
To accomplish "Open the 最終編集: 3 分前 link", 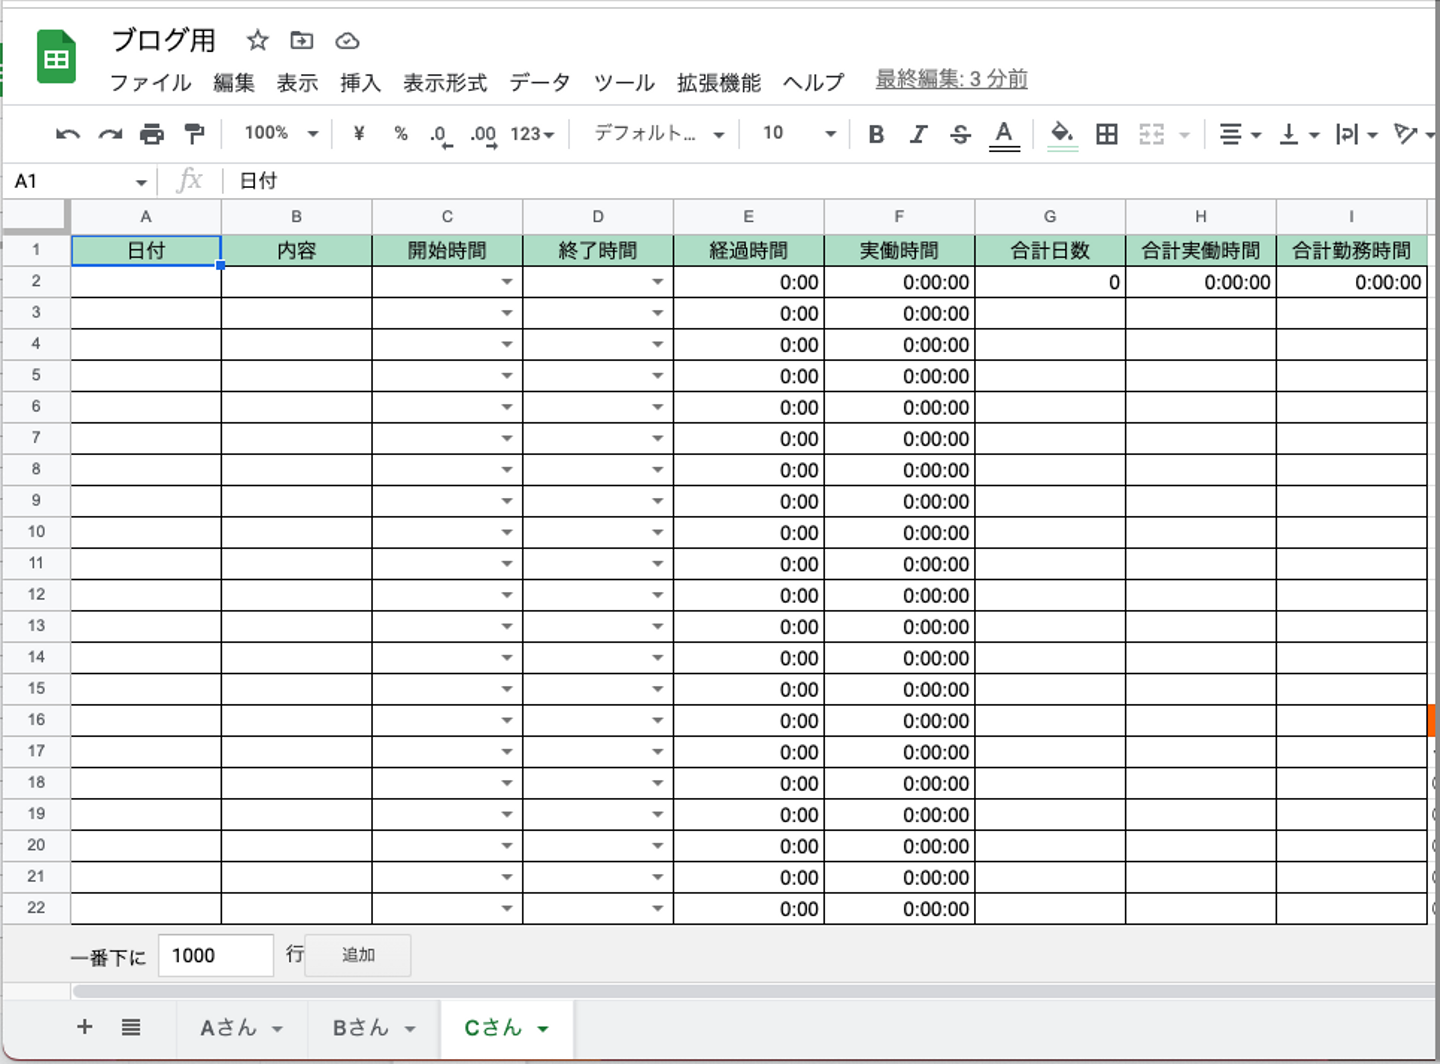I will pyautogui.click(x=952, y=79).
